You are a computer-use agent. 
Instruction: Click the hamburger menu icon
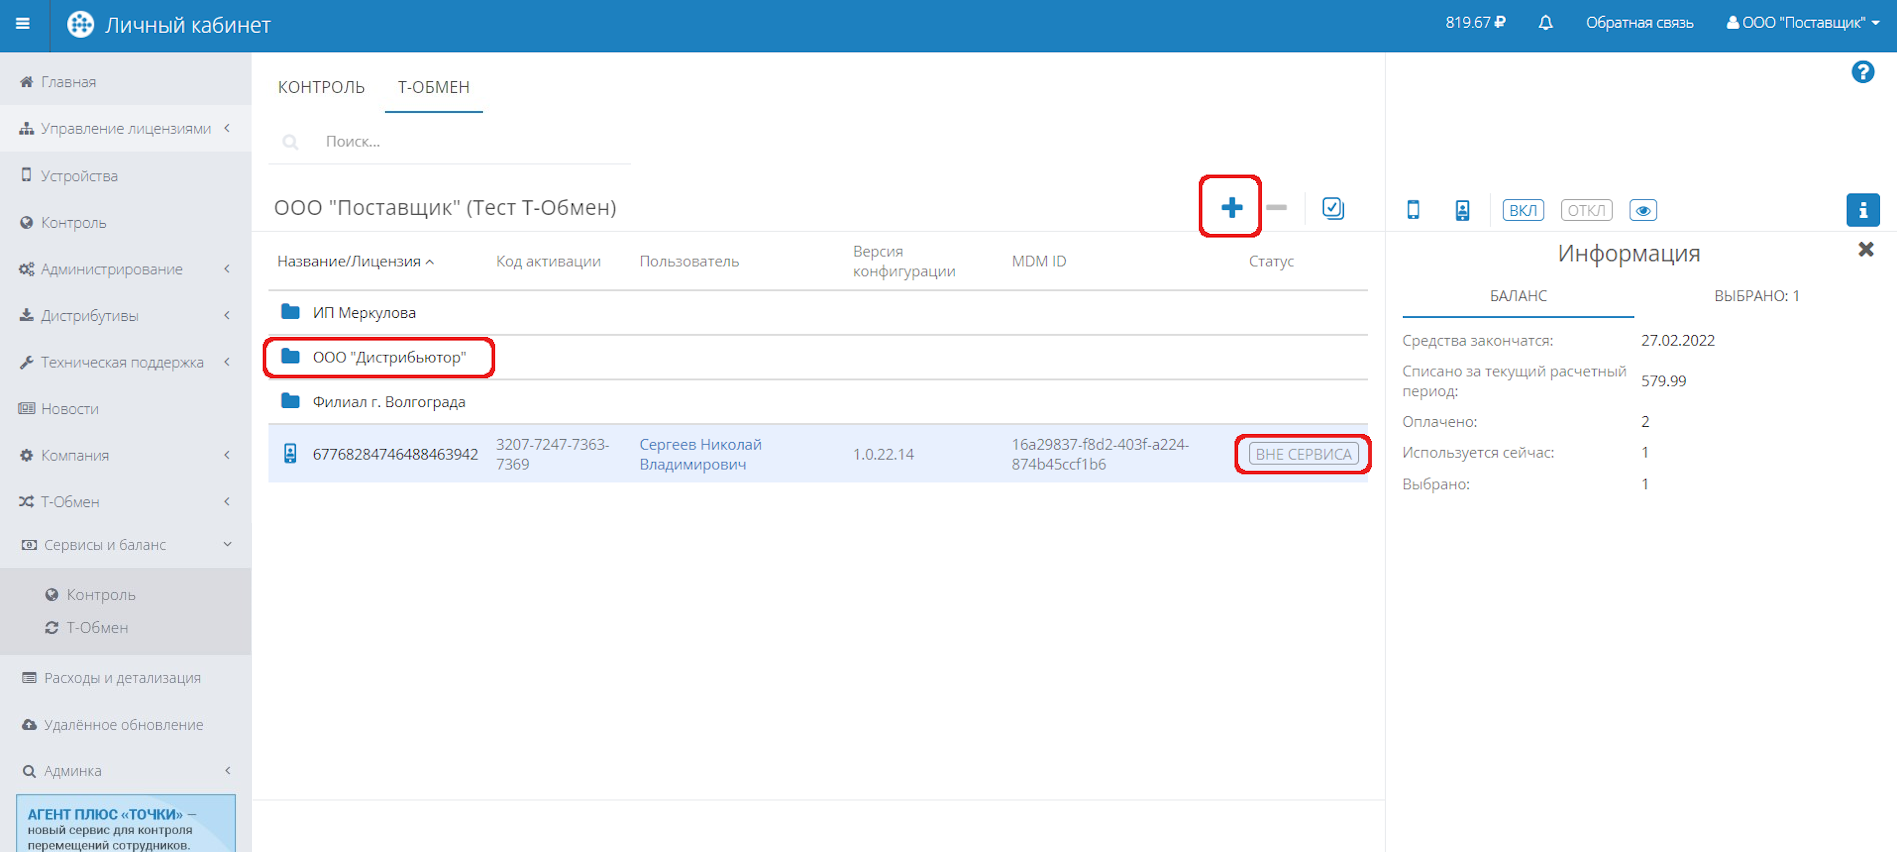[x=22, y=24]
